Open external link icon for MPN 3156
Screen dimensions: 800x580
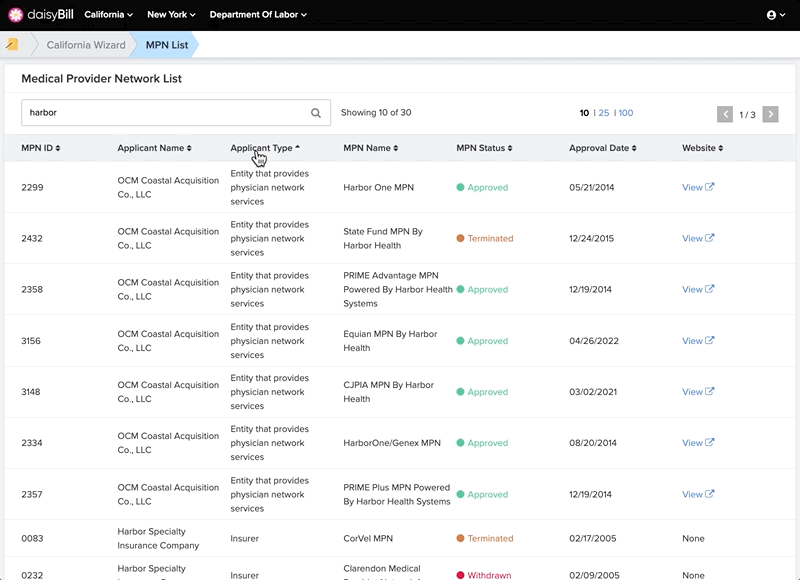pos(710,340)
